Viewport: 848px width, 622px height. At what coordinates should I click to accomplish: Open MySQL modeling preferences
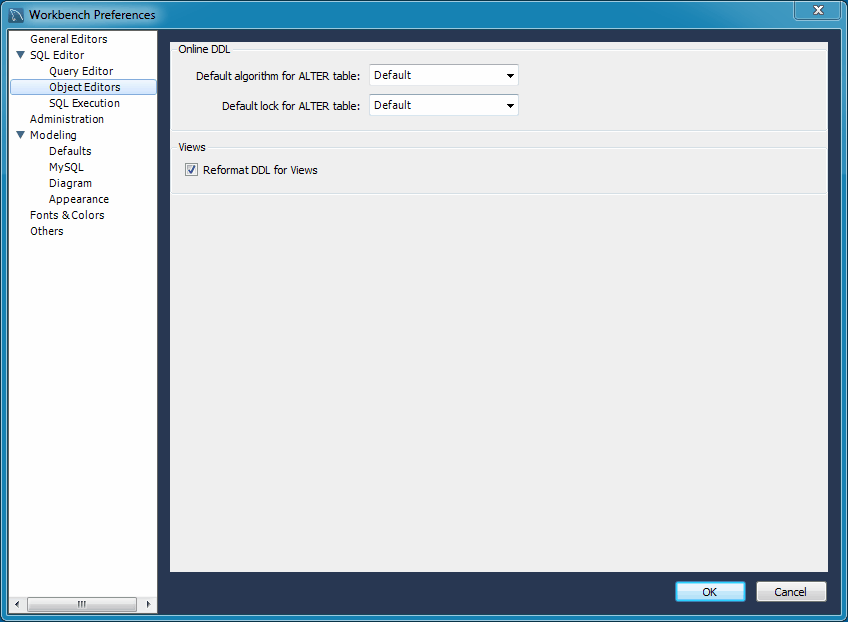coord(67,167)
